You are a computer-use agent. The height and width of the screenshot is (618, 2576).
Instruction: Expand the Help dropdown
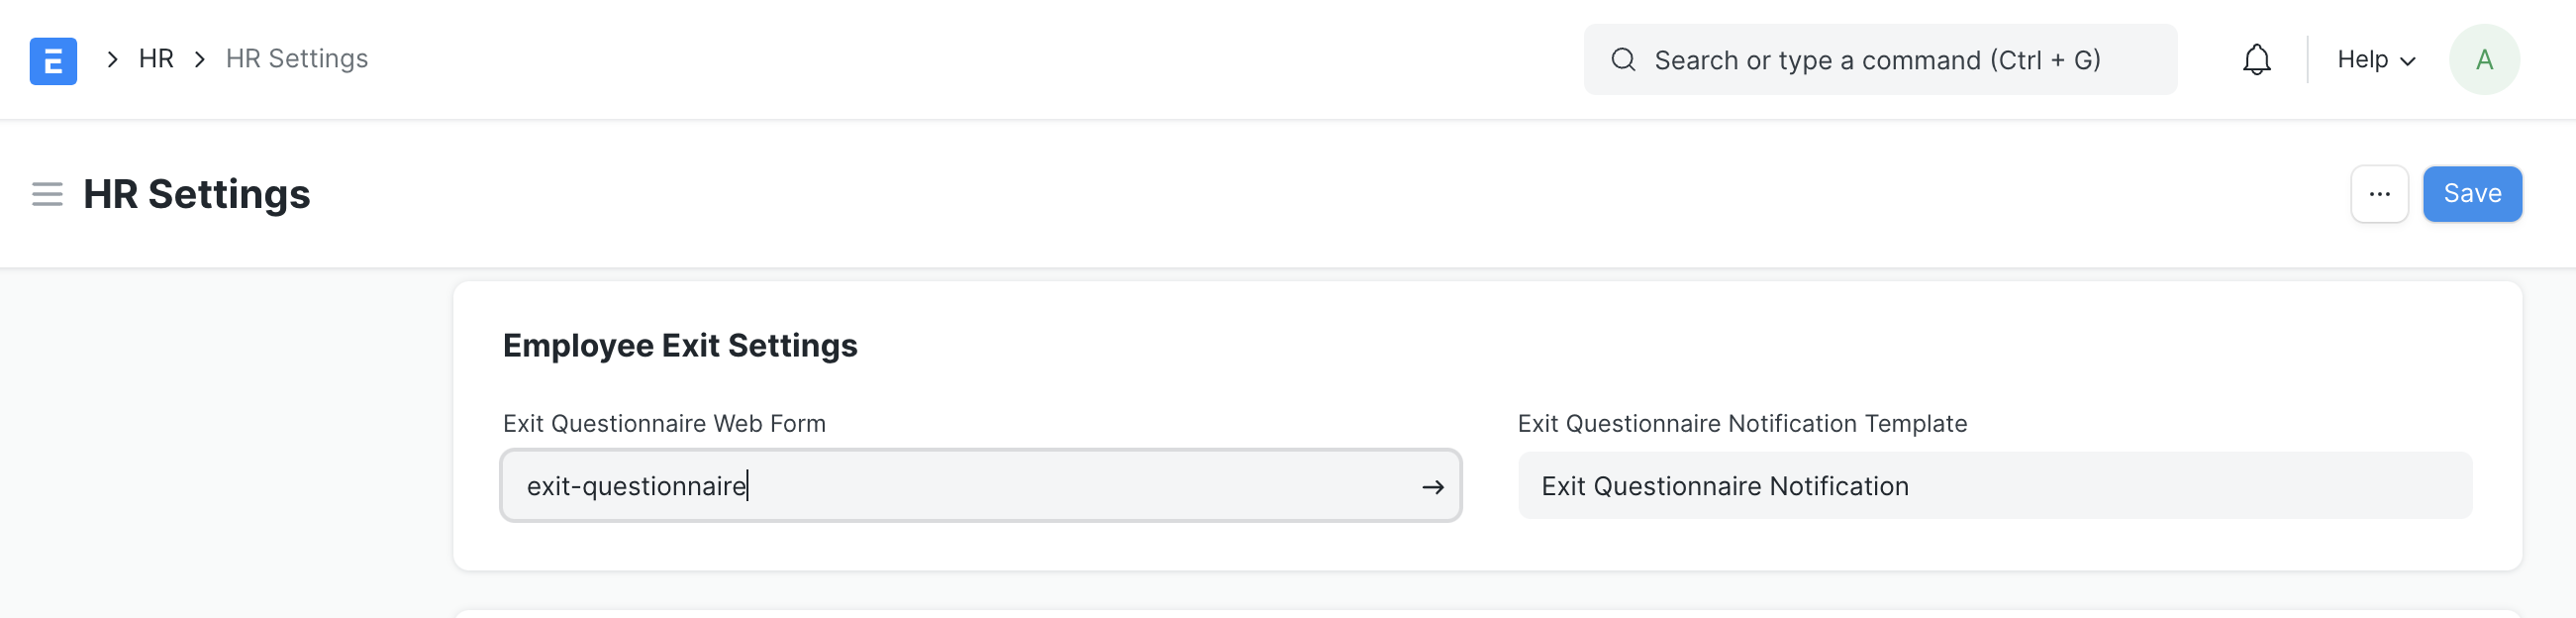click(2375, 60)
